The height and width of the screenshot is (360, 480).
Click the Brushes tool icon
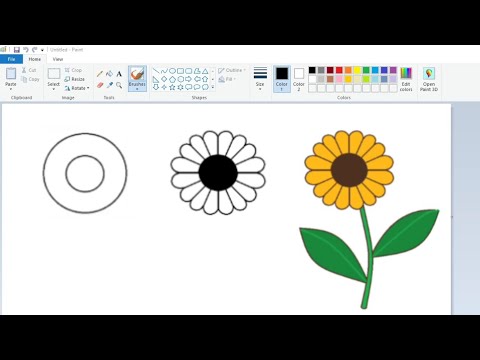137,73
